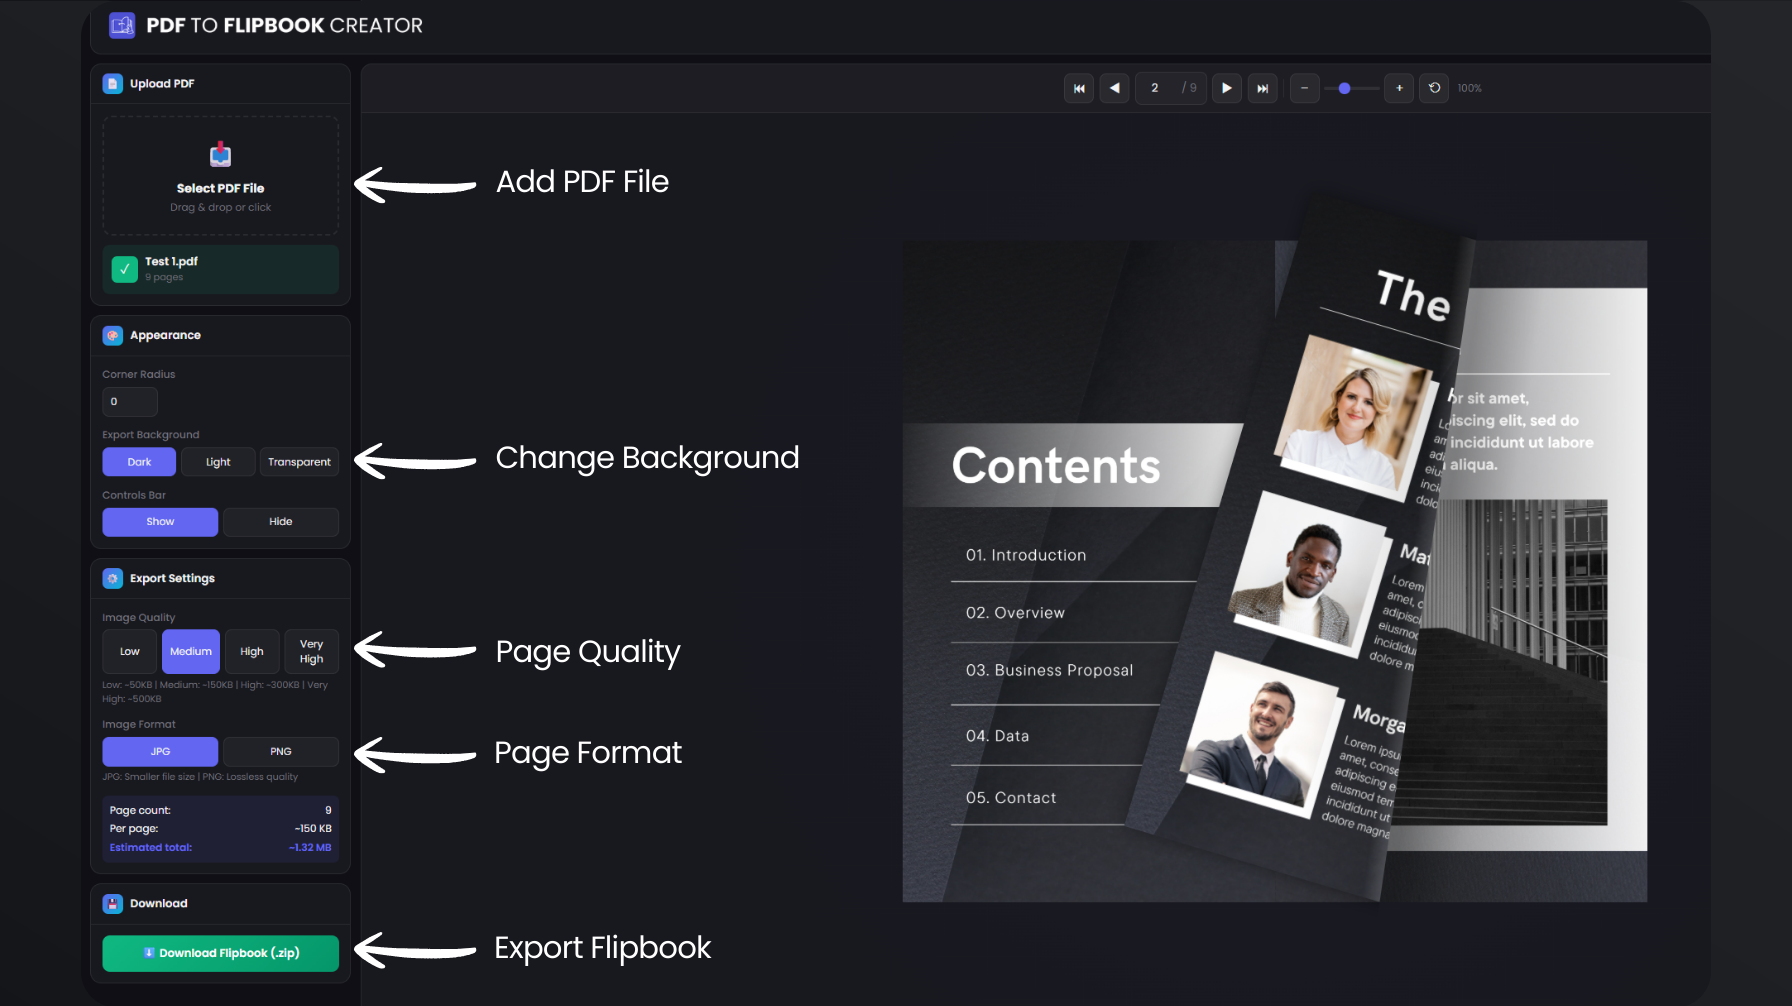Select the Transparent export background
Image resolution: width=1792 pixels, height=1006 pixels.
pos(299,462)
